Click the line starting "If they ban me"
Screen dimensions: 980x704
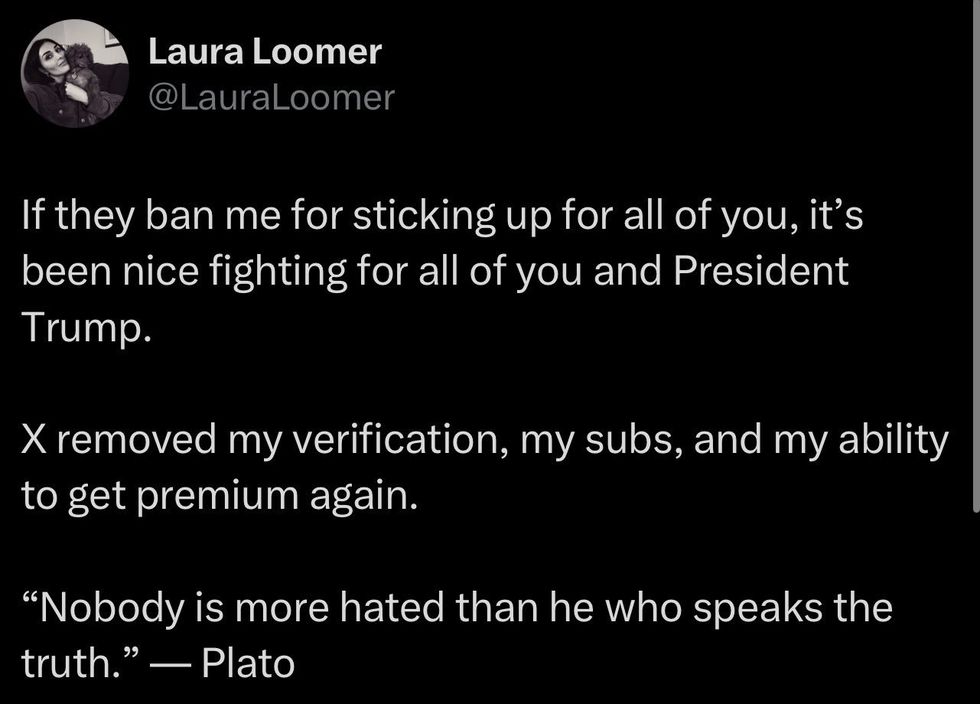pos(442,215)
